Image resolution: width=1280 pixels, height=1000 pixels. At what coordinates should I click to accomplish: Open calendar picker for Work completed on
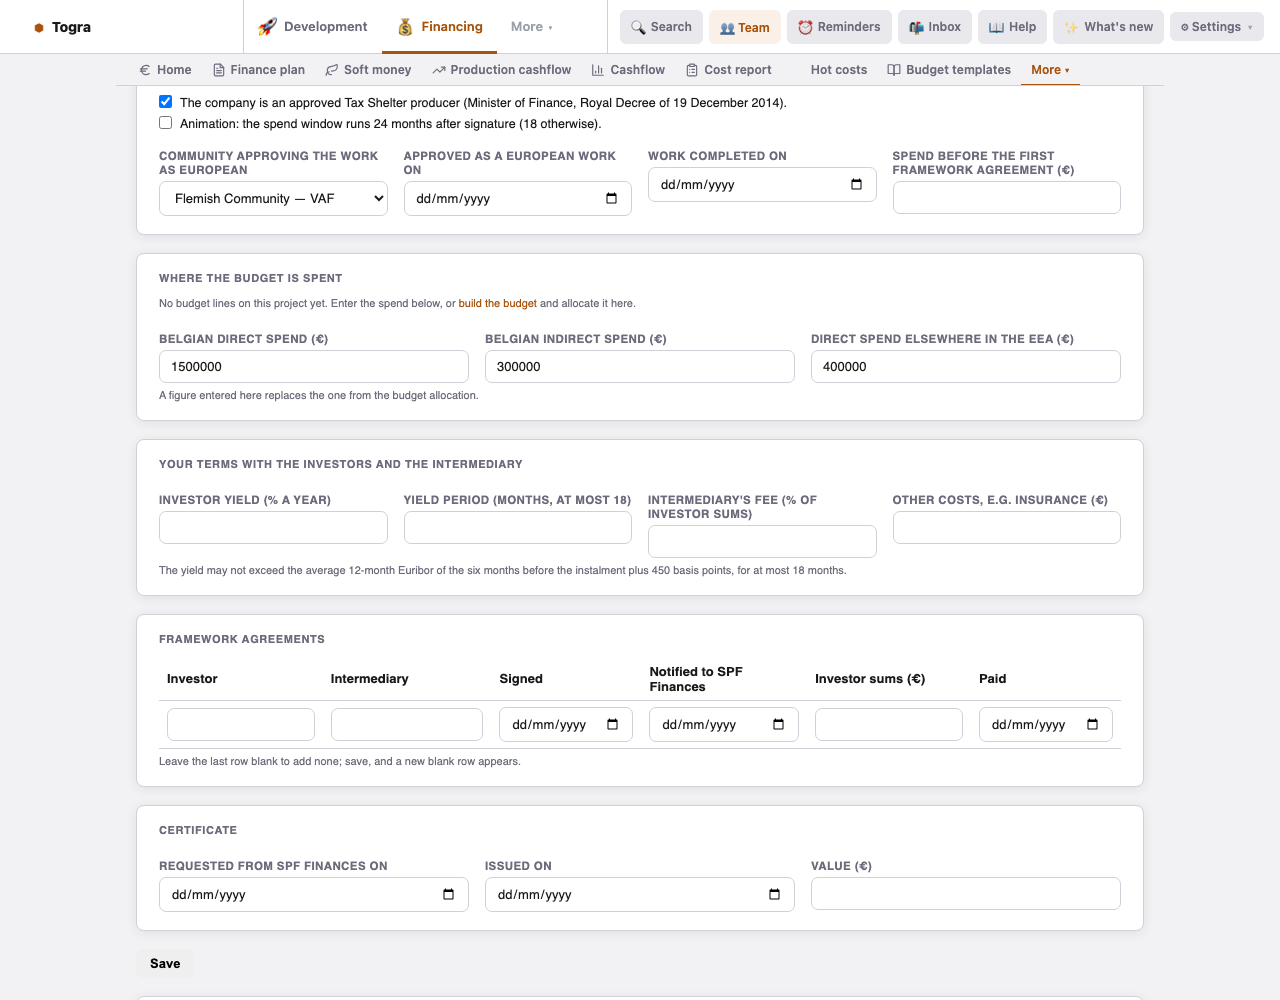tap(856, 184)
